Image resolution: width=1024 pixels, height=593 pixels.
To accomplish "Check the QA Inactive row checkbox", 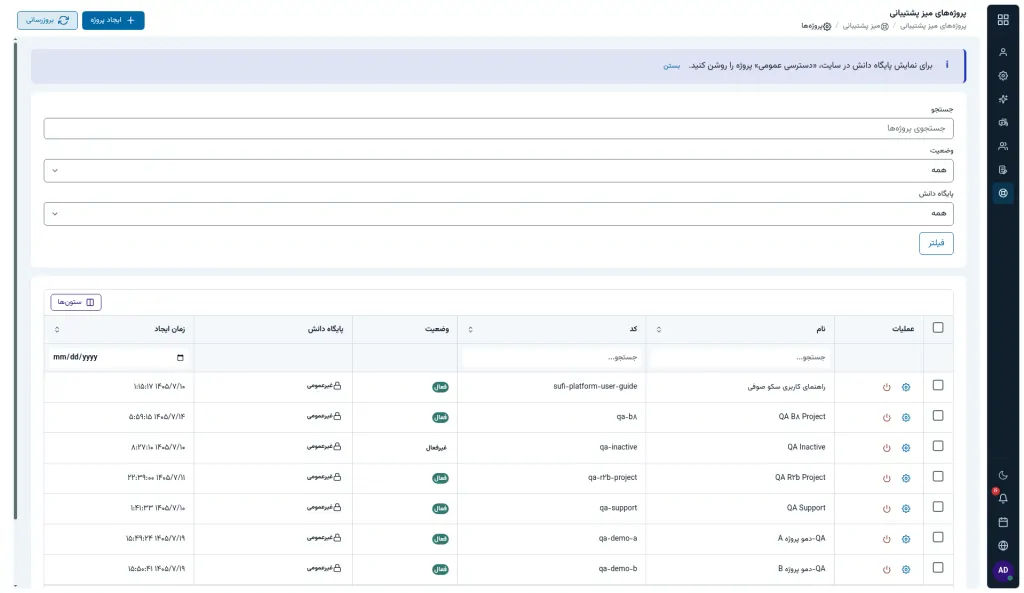I will [x=938, y=446].
